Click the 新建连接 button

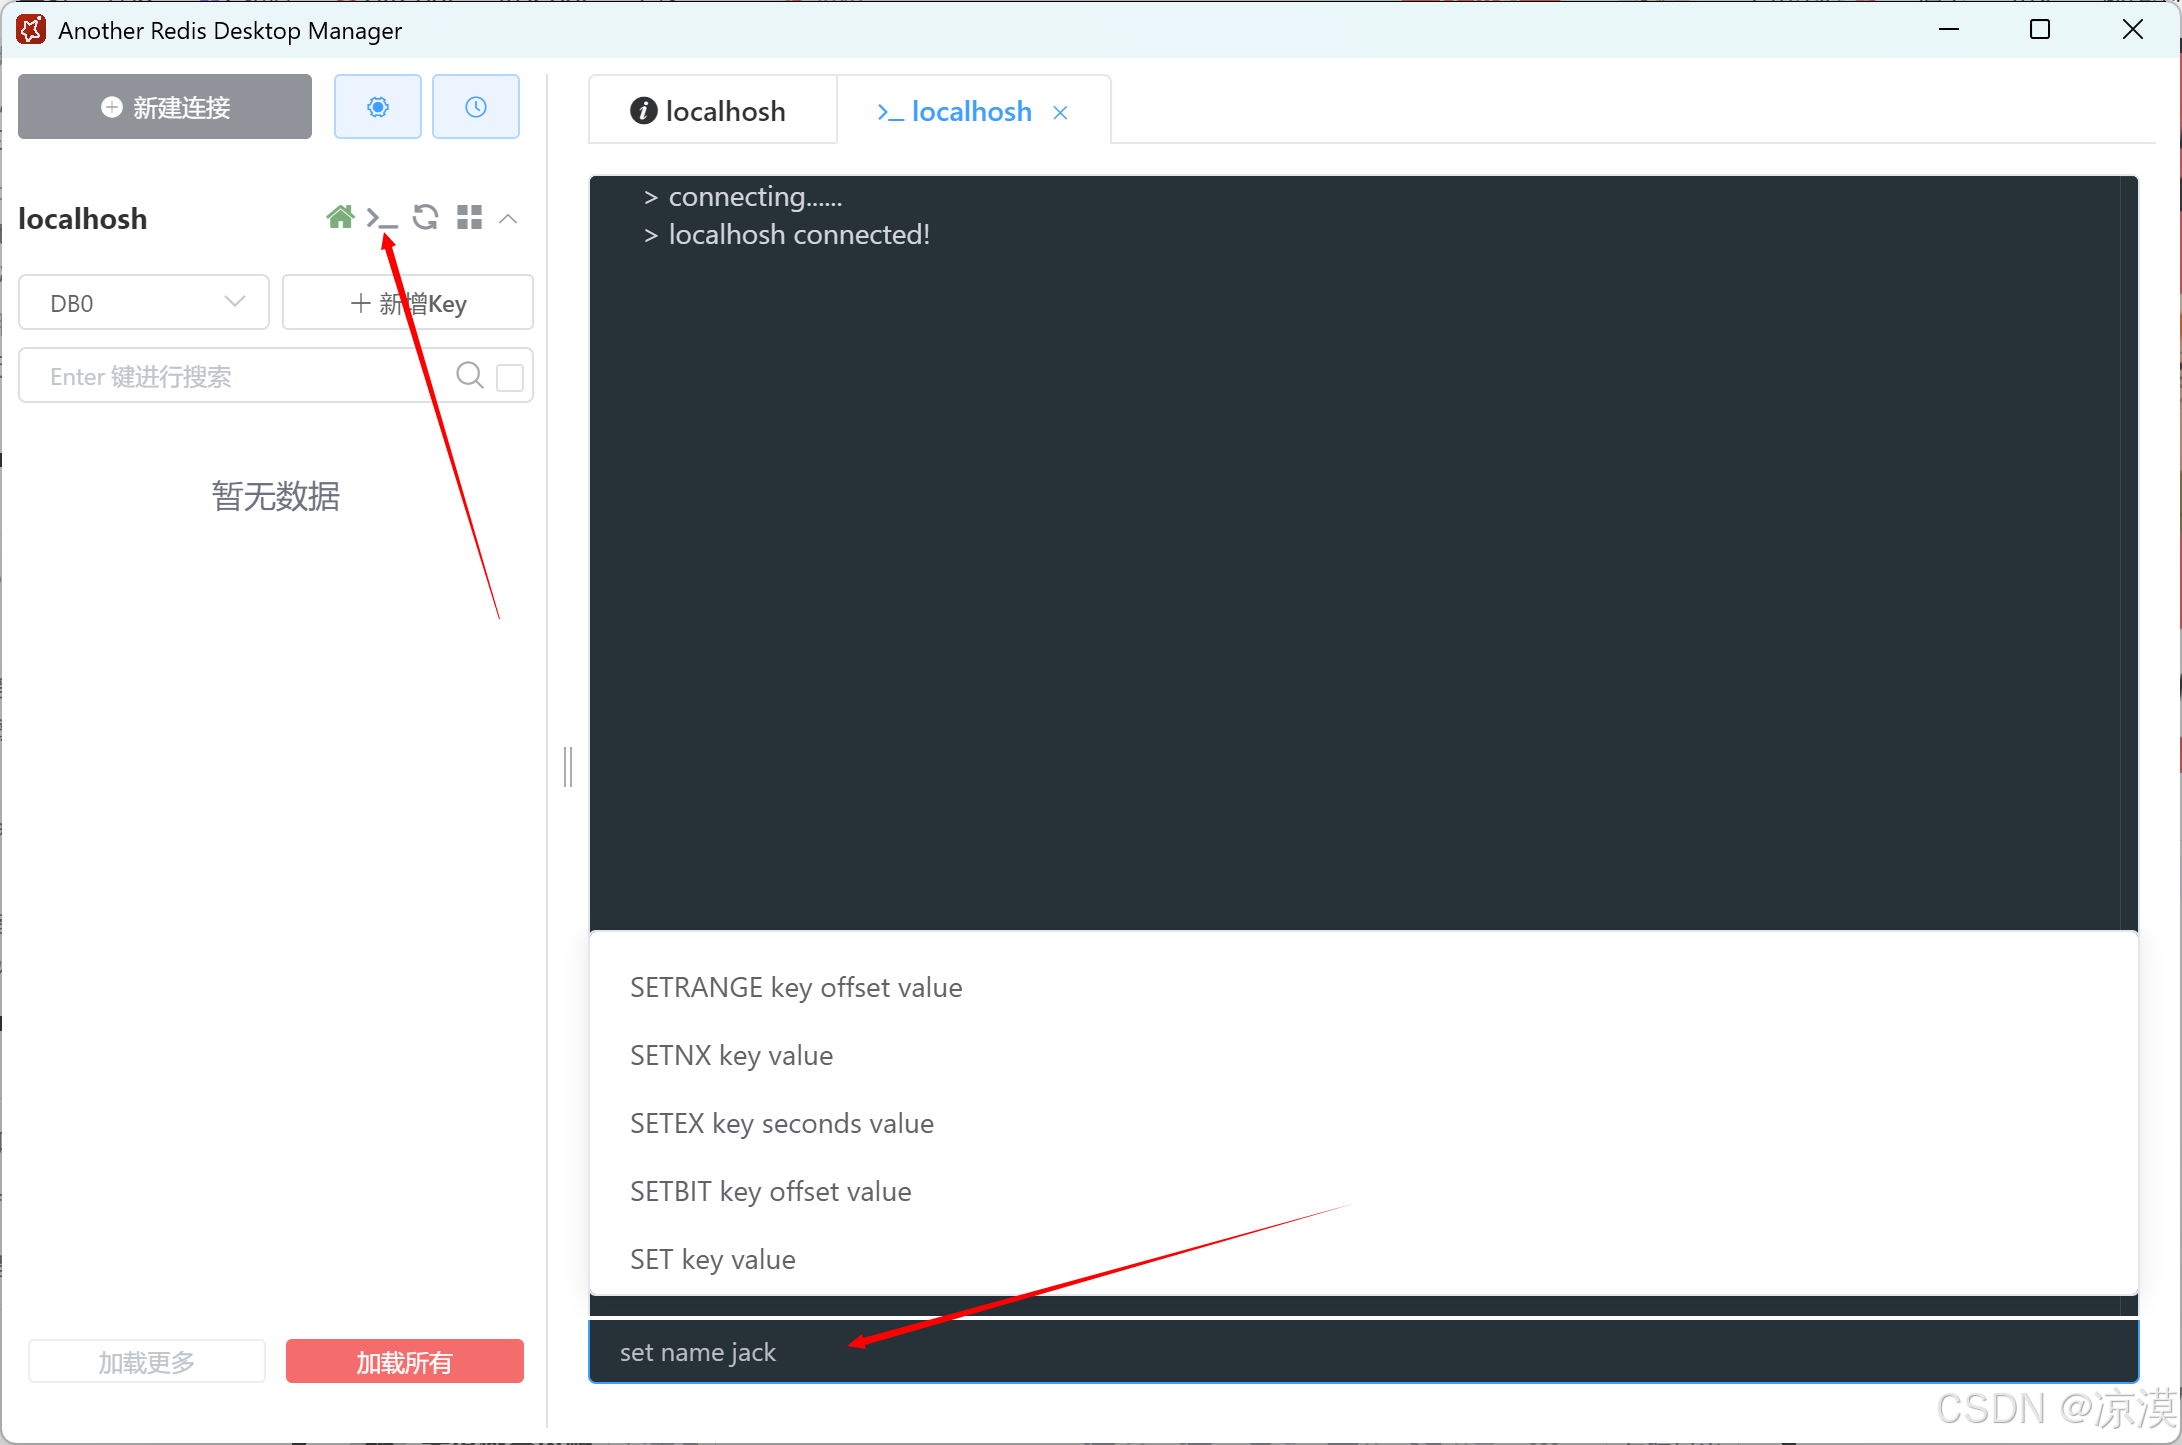(x=165, y=107)
